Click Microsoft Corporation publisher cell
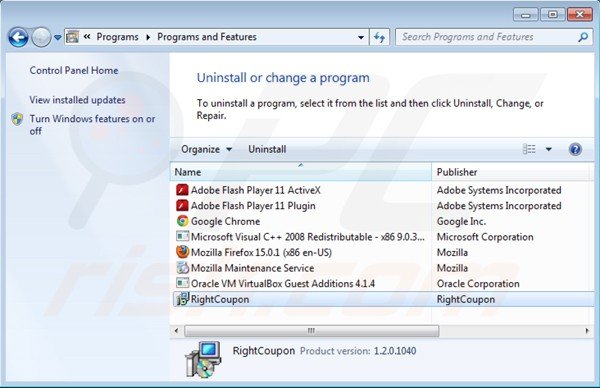Viewport: 600px width, 388px height. [x=485, y=237]
